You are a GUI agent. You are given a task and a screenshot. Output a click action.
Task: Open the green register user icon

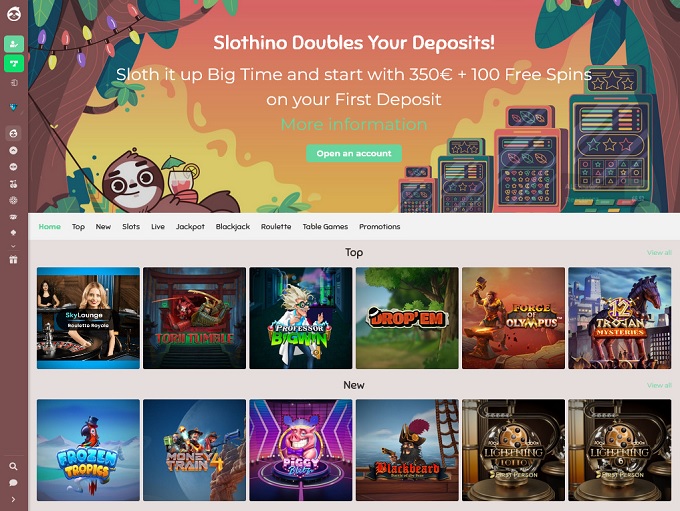click(14, 44)
